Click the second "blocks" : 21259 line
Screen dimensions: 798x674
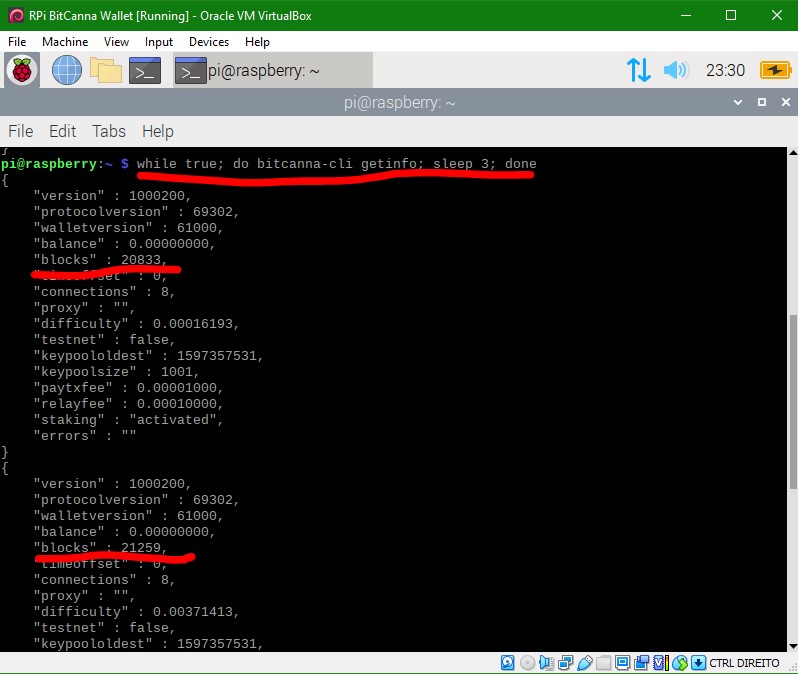click(100, 548)
